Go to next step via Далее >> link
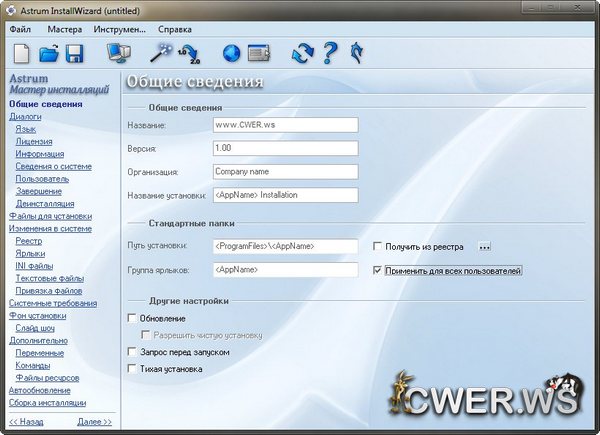 click(94, 422)
